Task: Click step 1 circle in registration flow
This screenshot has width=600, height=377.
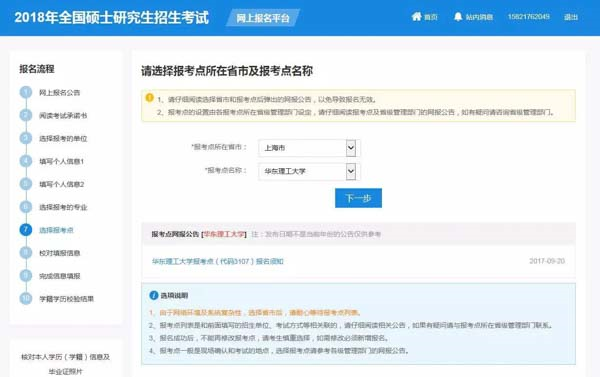Action: coord(26,92)
